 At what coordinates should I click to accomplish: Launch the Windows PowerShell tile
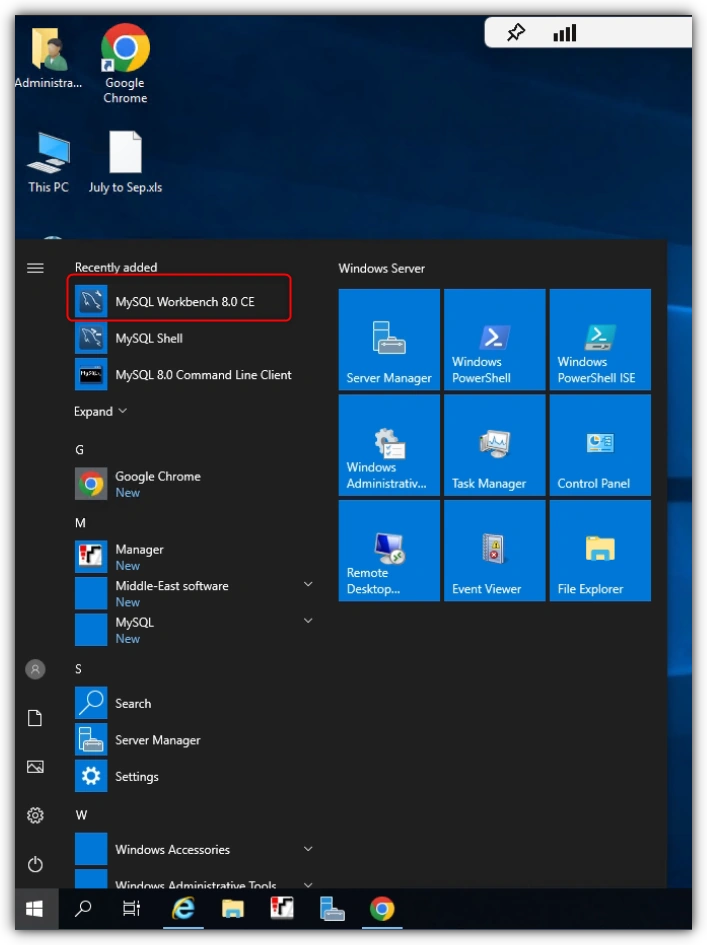pyautogui.click(x=494, y=339)
